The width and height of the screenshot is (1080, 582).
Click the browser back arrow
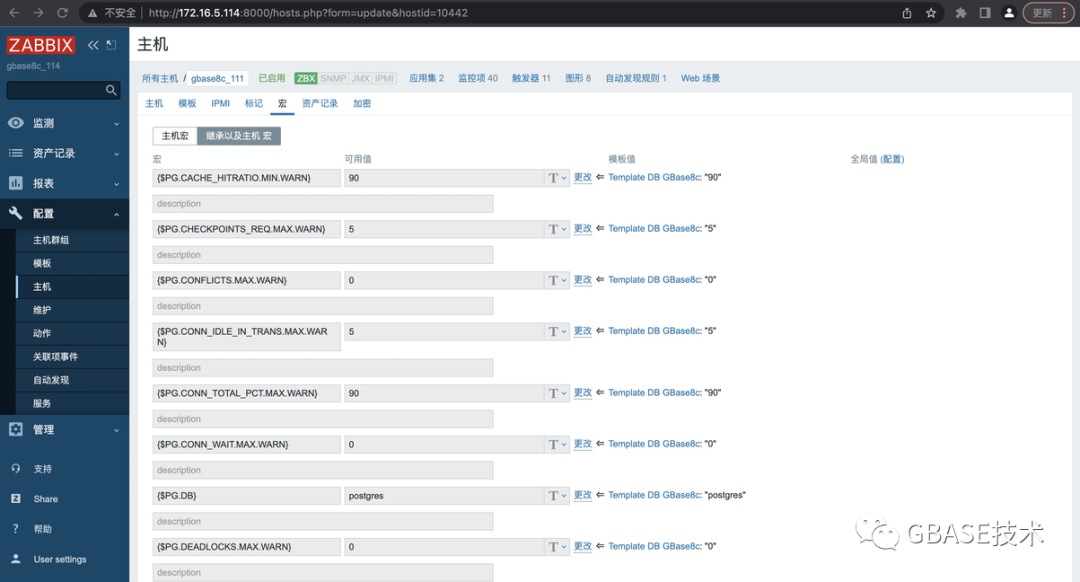coord(14,12)
